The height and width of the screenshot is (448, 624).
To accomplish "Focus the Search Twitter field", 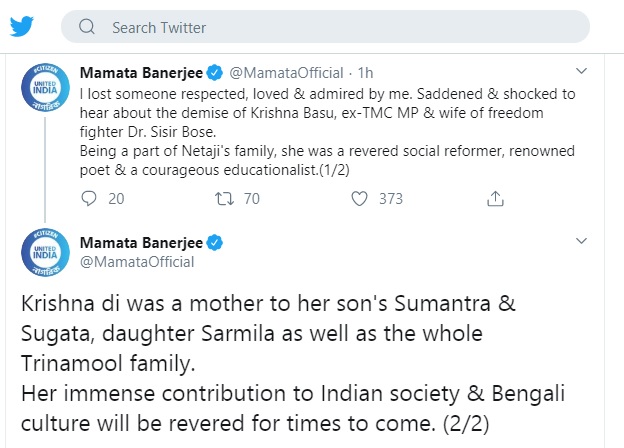I will tap(325, 27).
